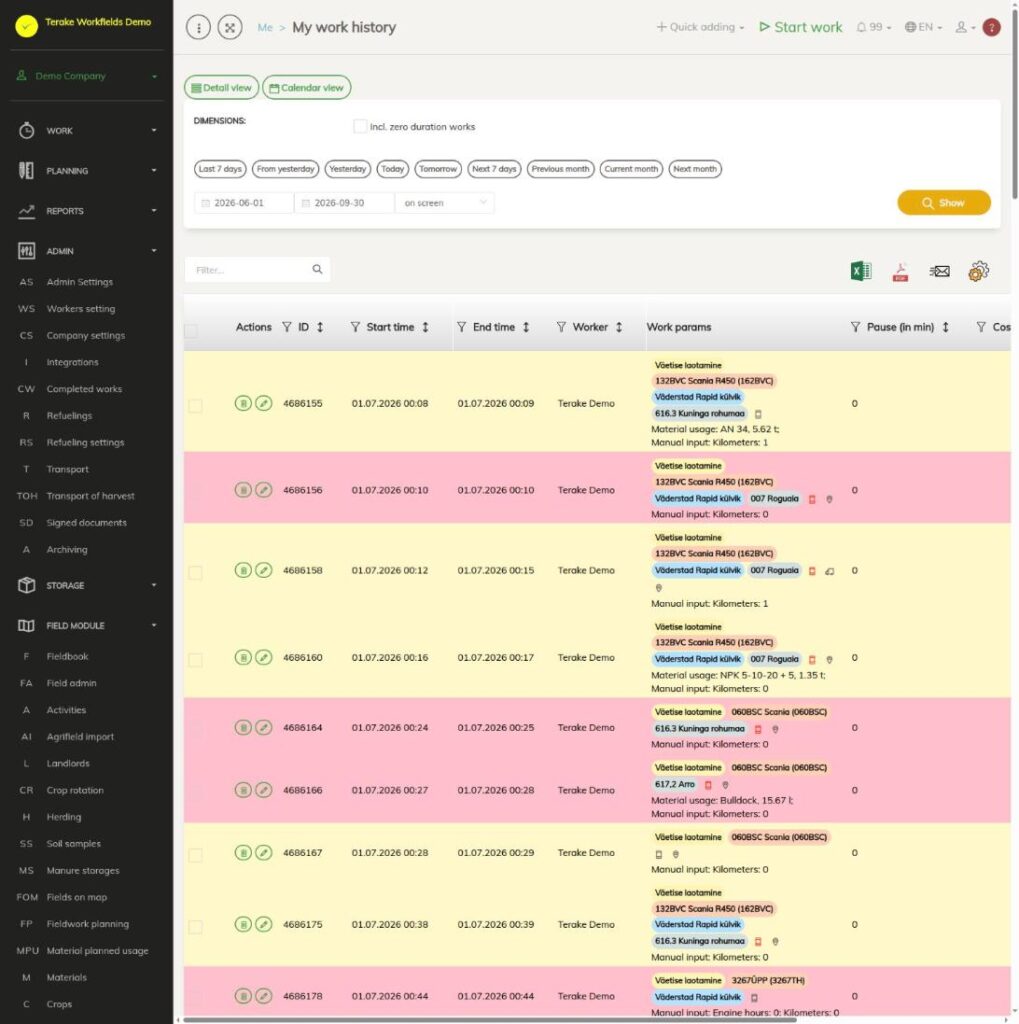
Task: Edit work entry 4686158
Action: click(264, 570)
